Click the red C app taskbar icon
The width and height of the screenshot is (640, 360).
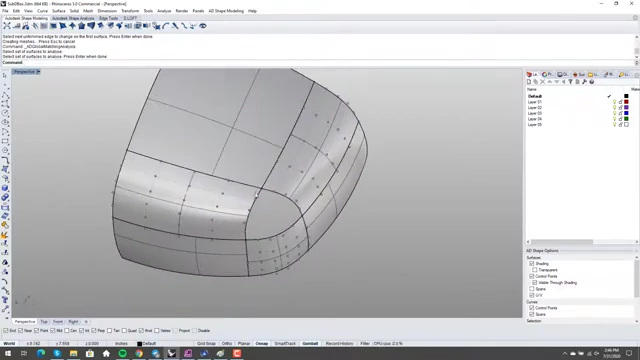point(237,353)
